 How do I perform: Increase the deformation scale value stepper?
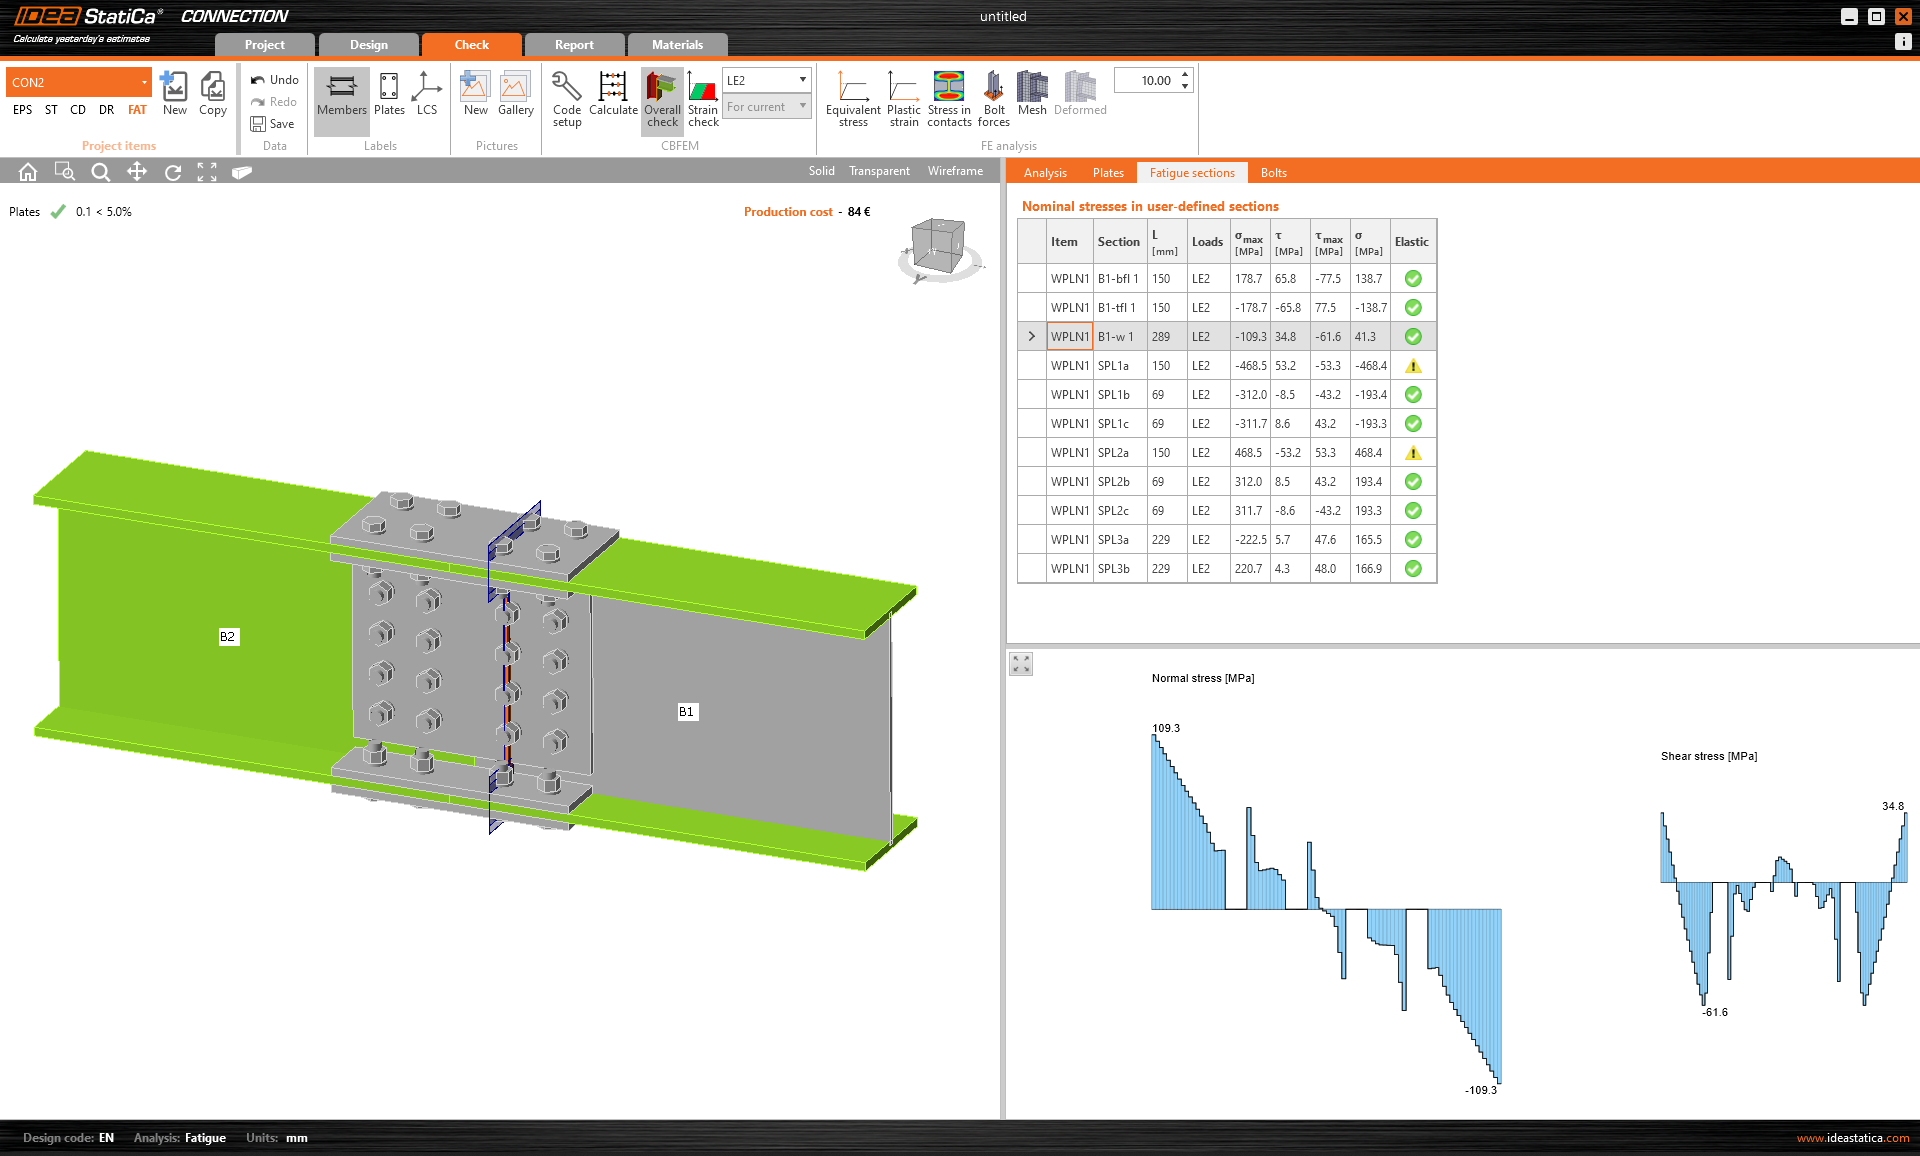[1185, 75]
